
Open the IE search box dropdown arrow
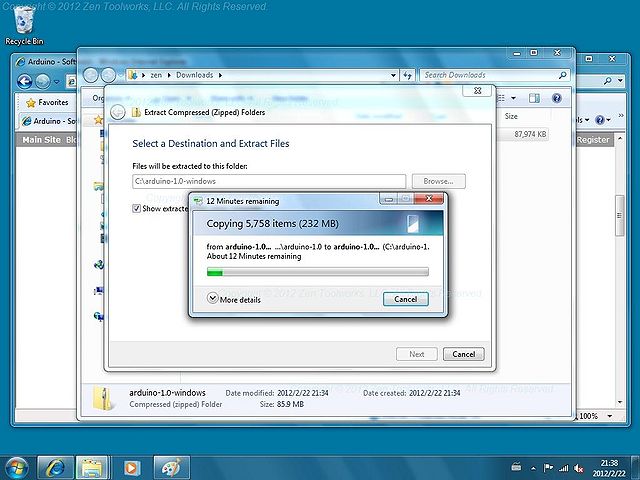coord(620,81)
